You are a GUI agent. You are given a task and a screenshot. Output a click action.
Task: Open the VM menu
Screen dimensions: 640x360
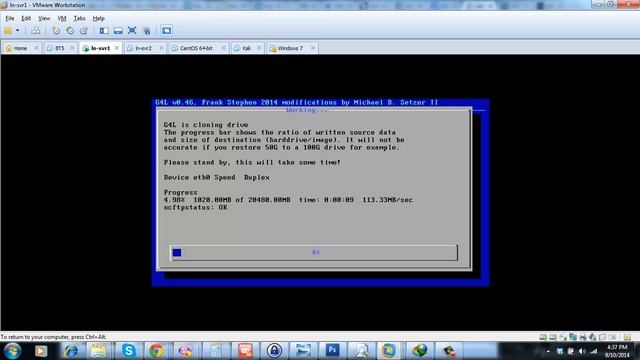(x=62, y=18)
